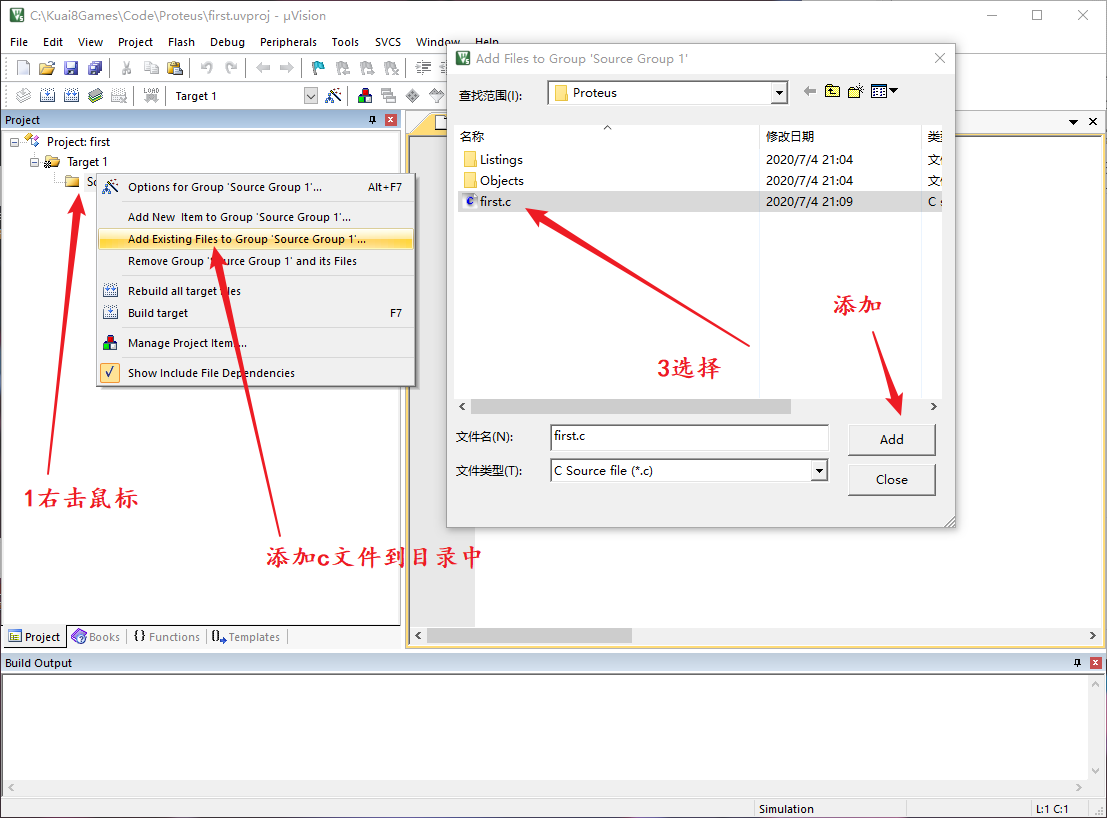Open the Debug menu
The width and height of the screenshot is (1107, 818).
tap(227, 42)
